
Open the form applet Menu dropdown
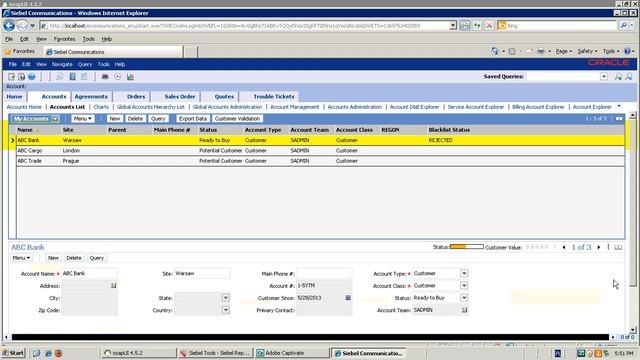pos(21,258)
